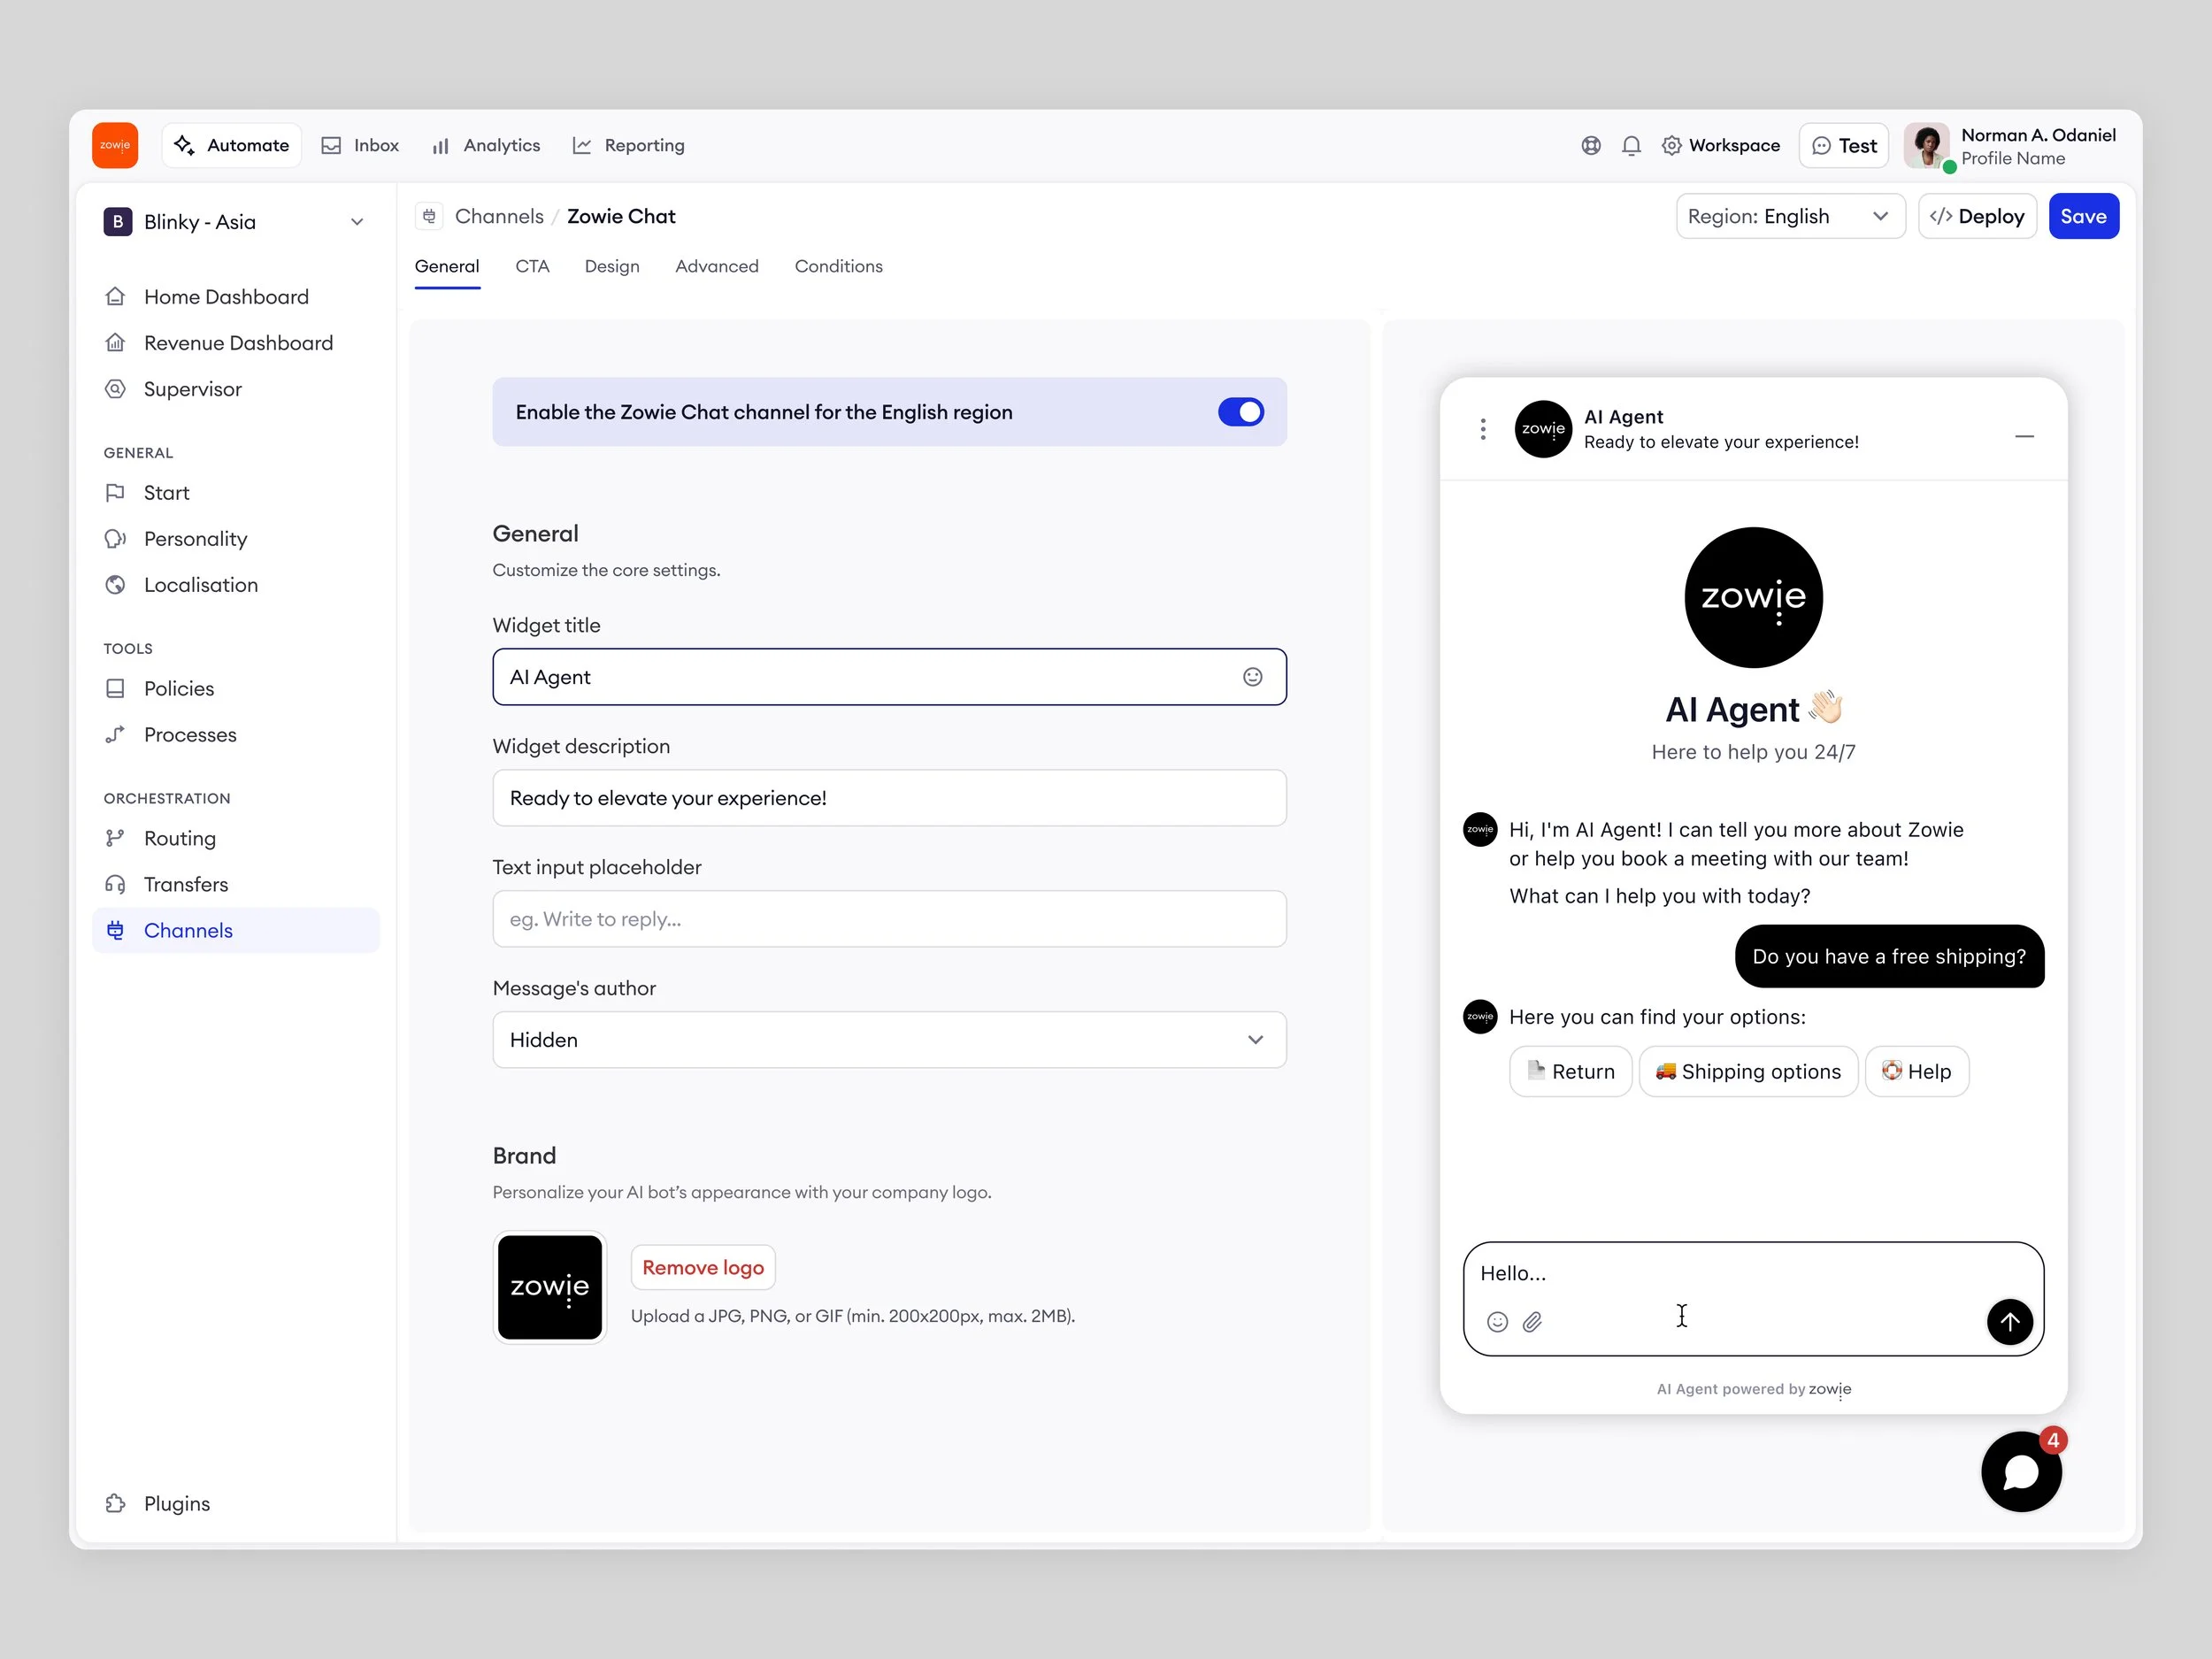Click the Remove logo button
The height and width of the screenshot is (1659, 2212).
tap(702, 1268)
